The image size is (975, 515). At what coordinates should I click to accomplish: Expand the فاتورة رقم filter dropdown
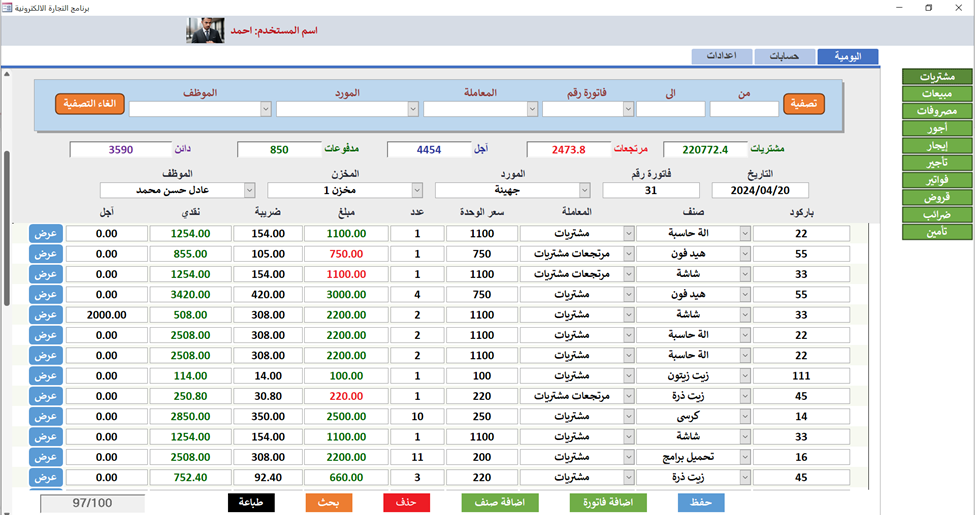(x=628, y=109)
